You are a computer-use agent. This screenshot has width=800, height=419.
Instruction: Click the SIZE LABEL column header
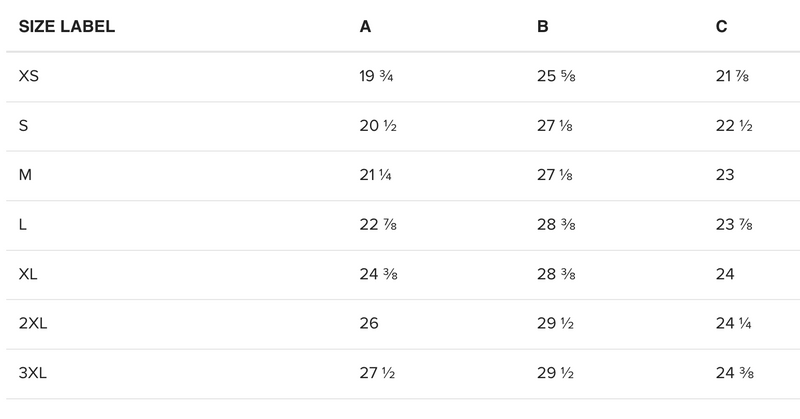(67, 27)
